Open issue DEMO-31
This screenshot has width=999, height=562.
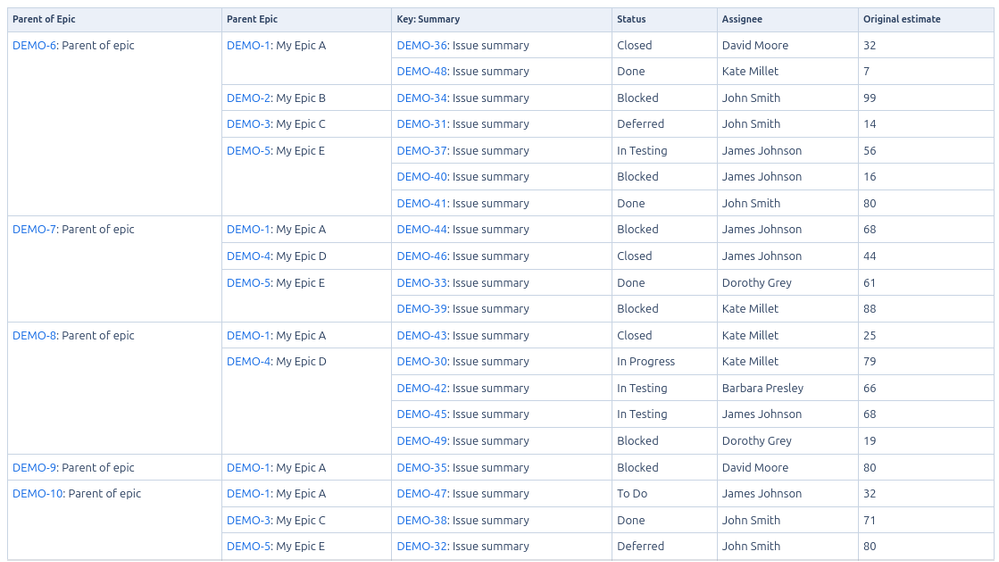422,124
